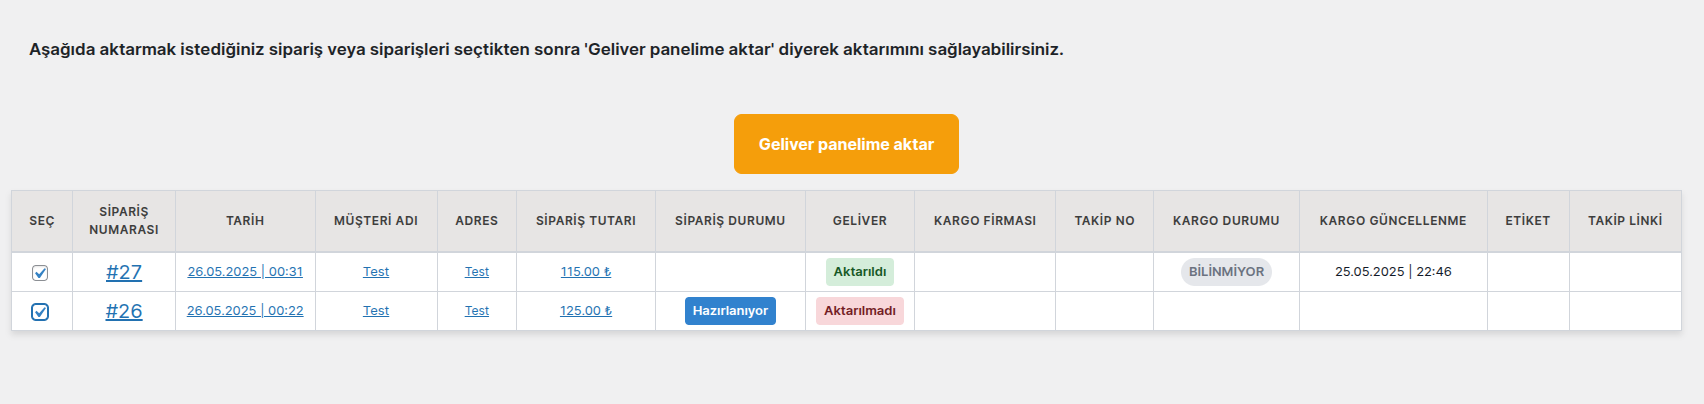
Task: Toggle the checkbox for order #27
Action: click(x=40, y=273)
